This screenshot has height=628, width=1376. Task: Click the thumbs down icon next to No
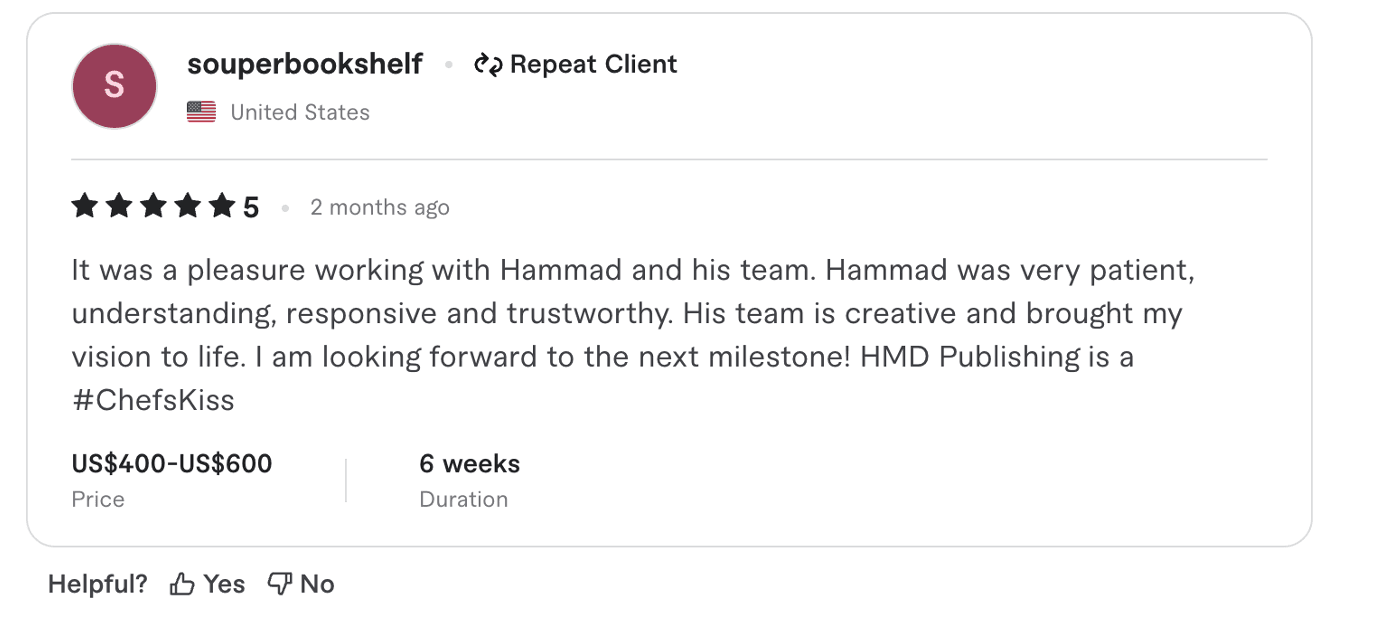279,583
